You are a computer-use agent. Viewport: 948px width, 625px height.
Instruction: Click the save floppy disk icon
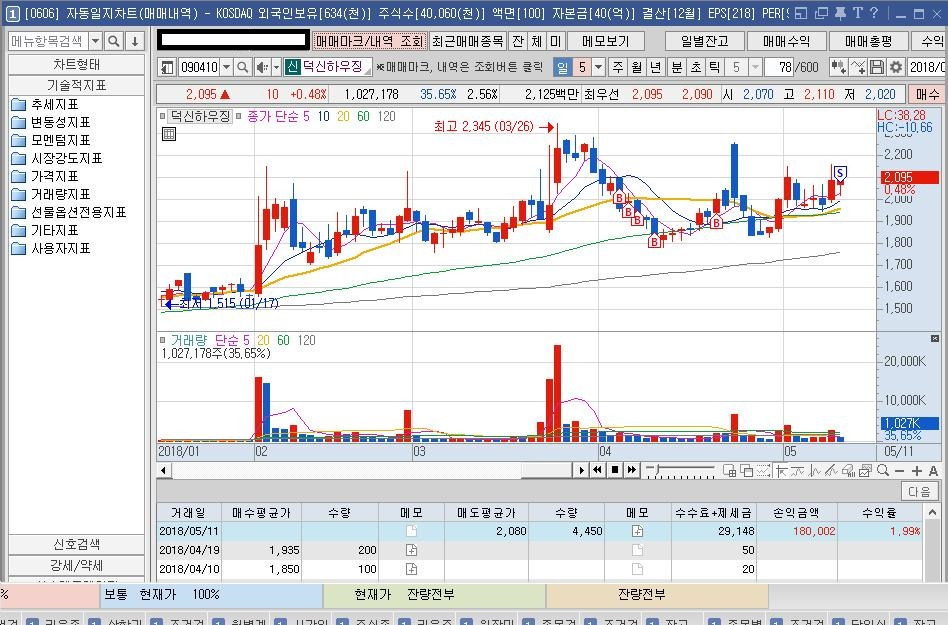877,67
